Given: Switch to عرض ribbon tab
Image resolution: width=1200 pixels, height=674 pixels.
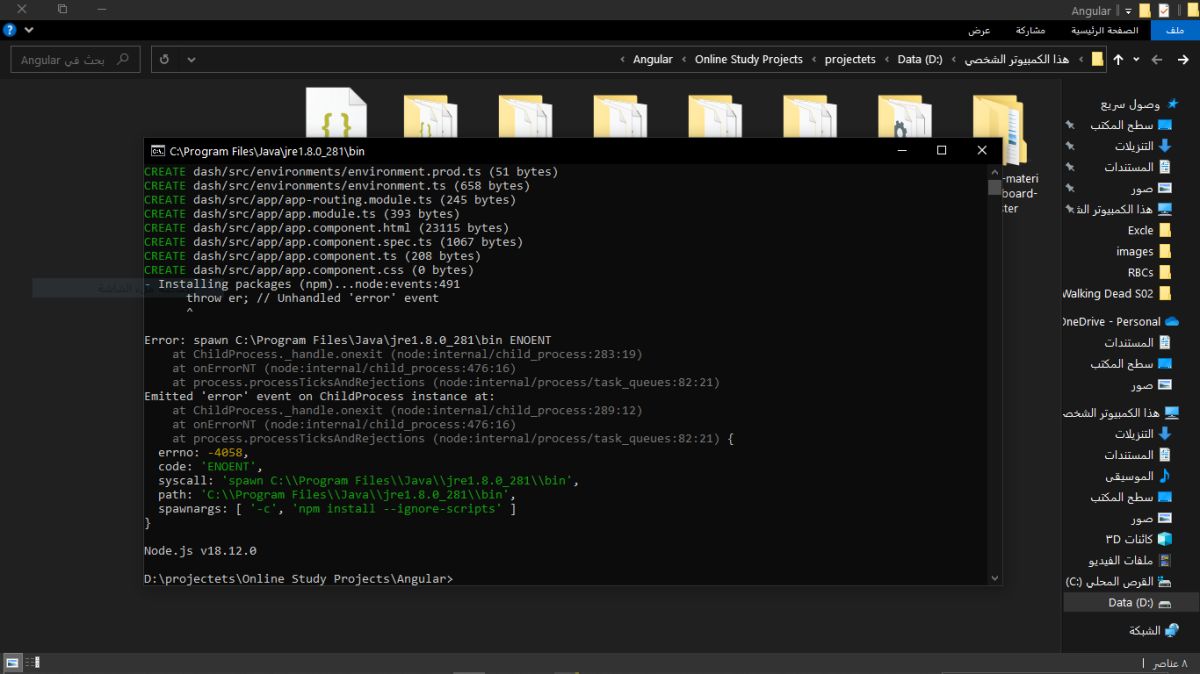Looking at the screenshot, I should click(978, 30).
